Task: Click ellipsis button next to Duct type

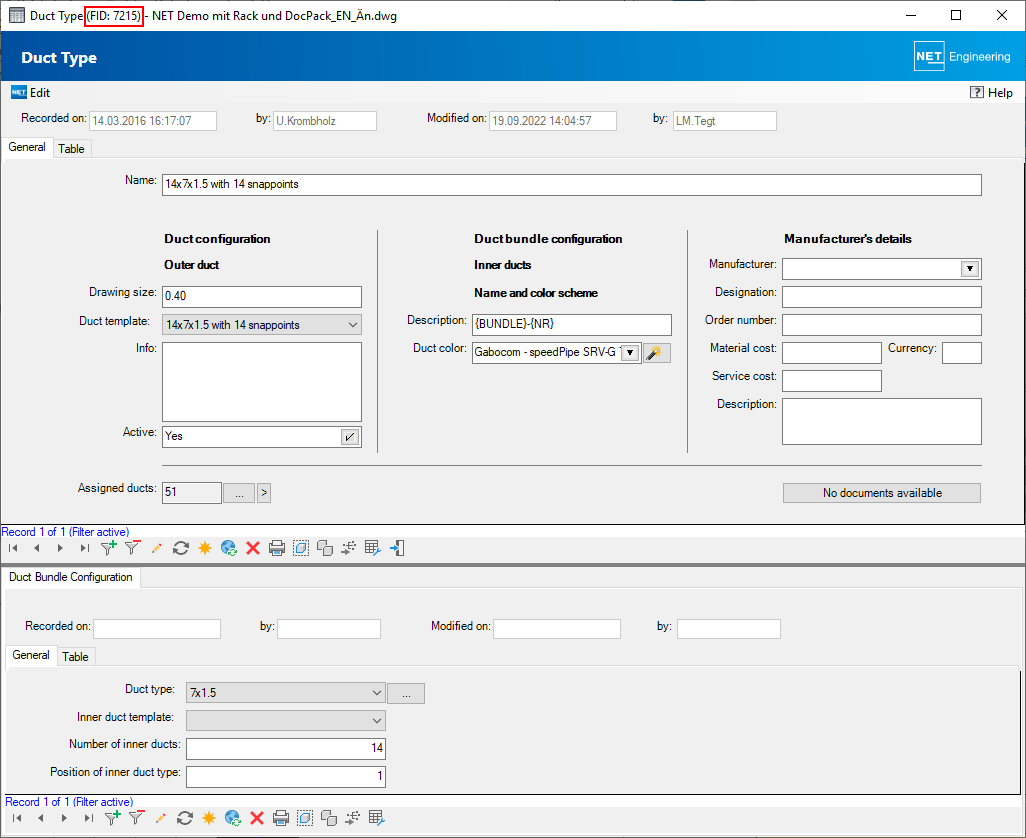Action: click(x=406, y=693)
